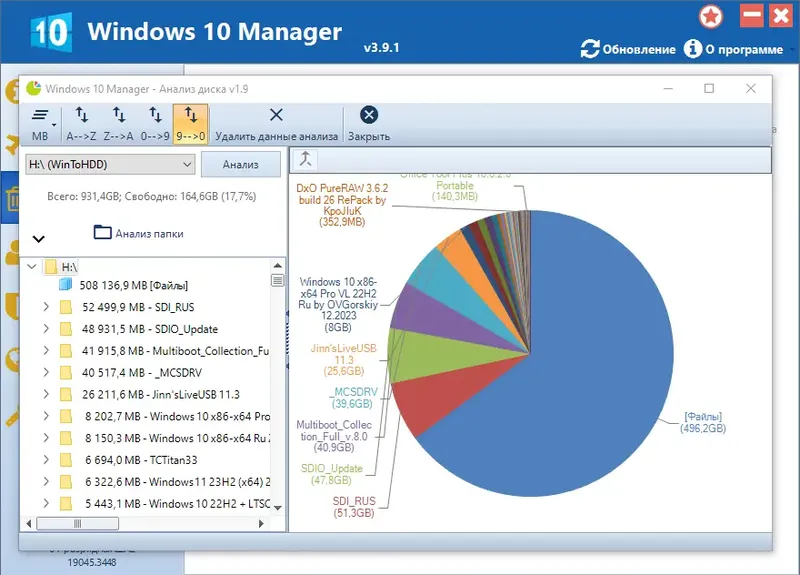Click Анализ папки folder analysis

[x=139, y=233]
